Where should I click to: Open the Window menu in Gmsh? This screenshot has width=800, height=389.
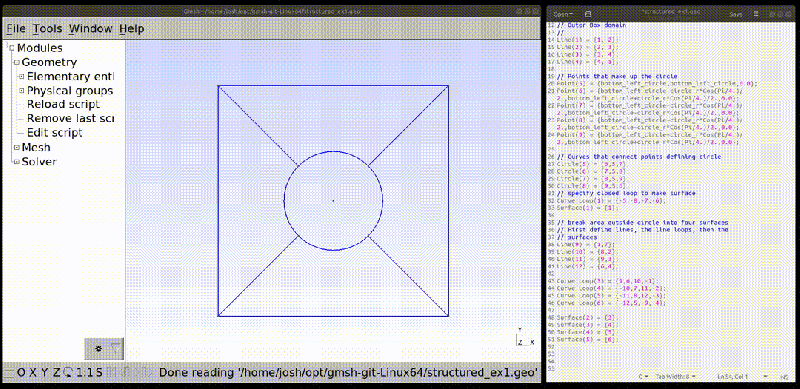click(90, 29)
